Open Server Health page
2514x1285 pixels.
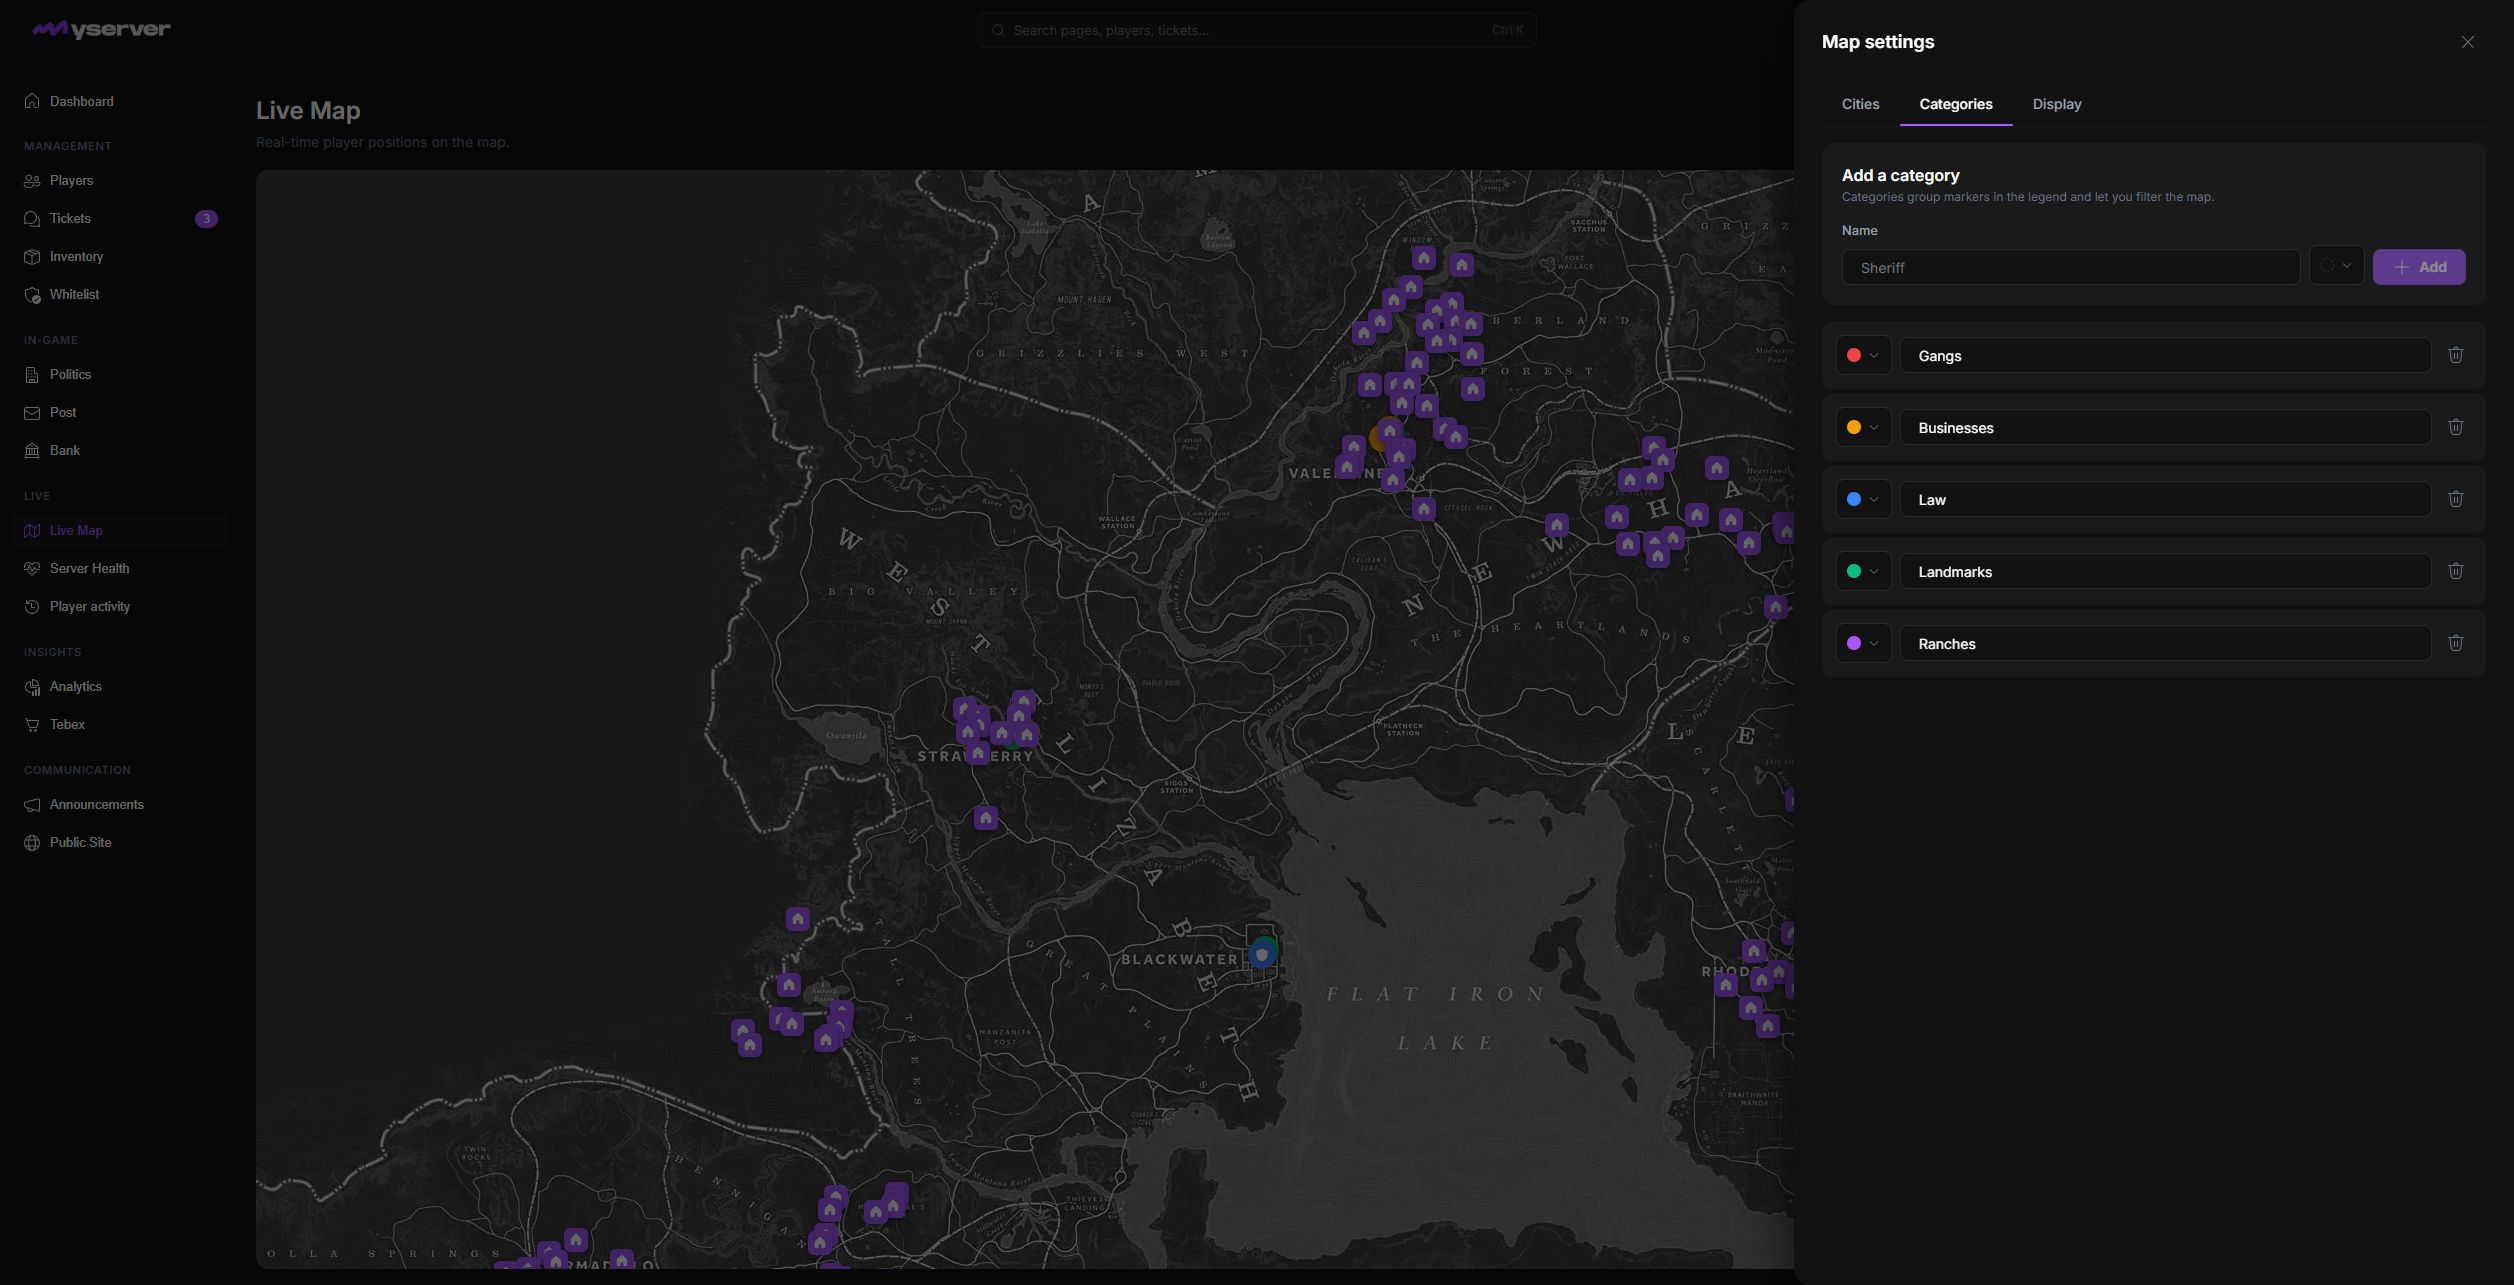pos(120,568)
